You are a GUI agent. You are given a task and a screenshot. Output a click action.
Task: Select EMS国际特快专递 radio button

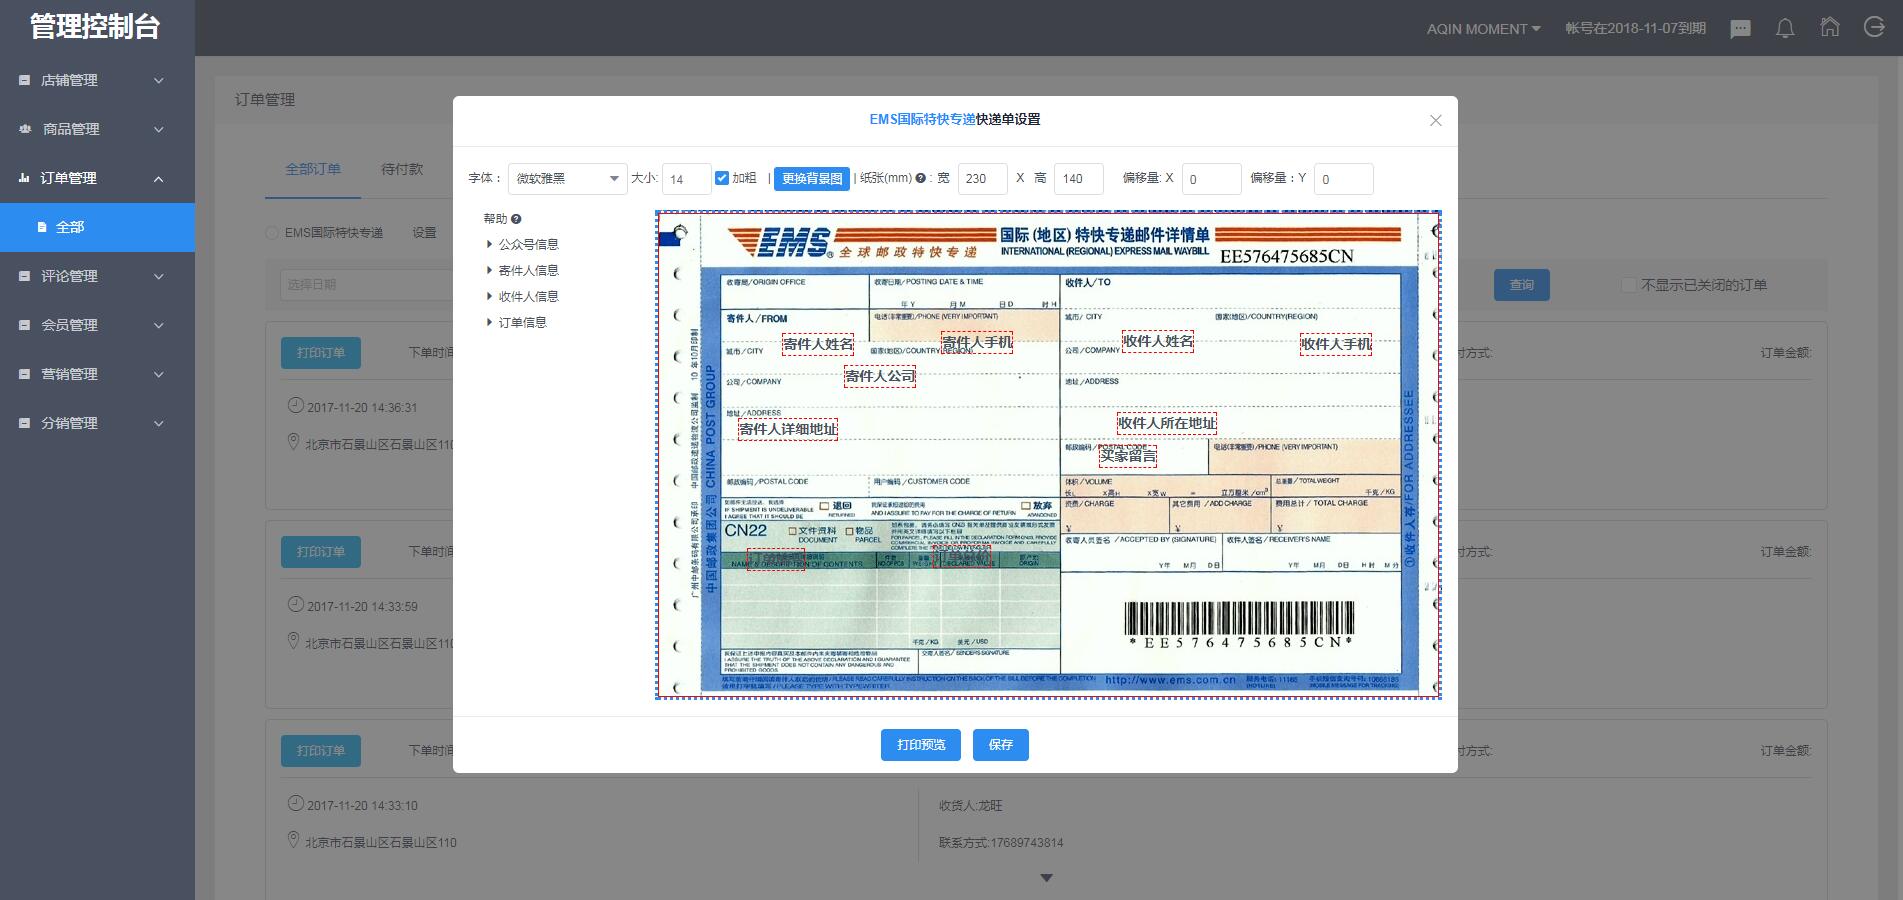(272, 233)
